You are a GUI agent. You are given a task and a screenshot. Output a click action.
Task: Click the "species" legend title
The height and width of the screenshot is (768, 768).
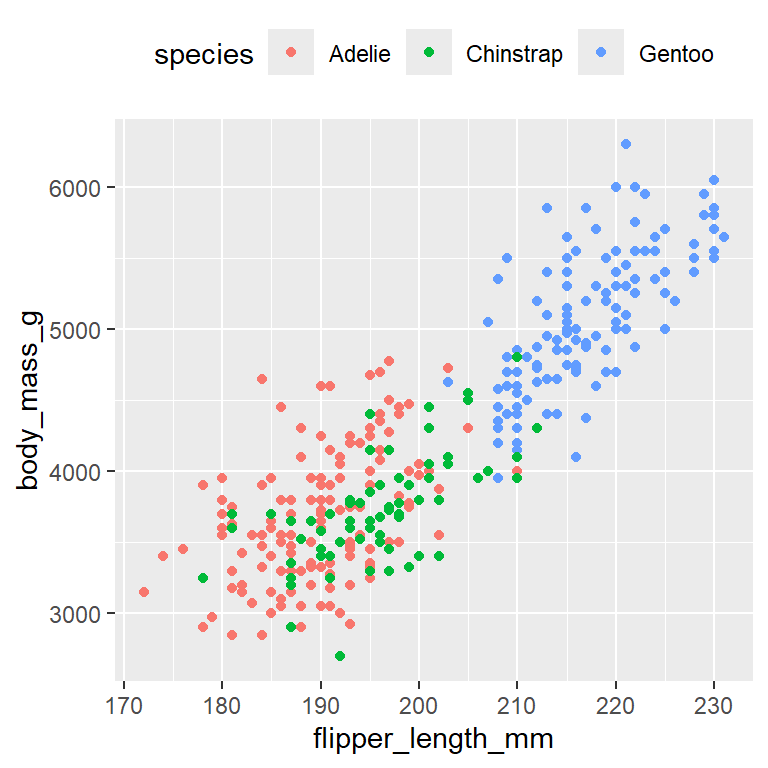pos(204,55)
